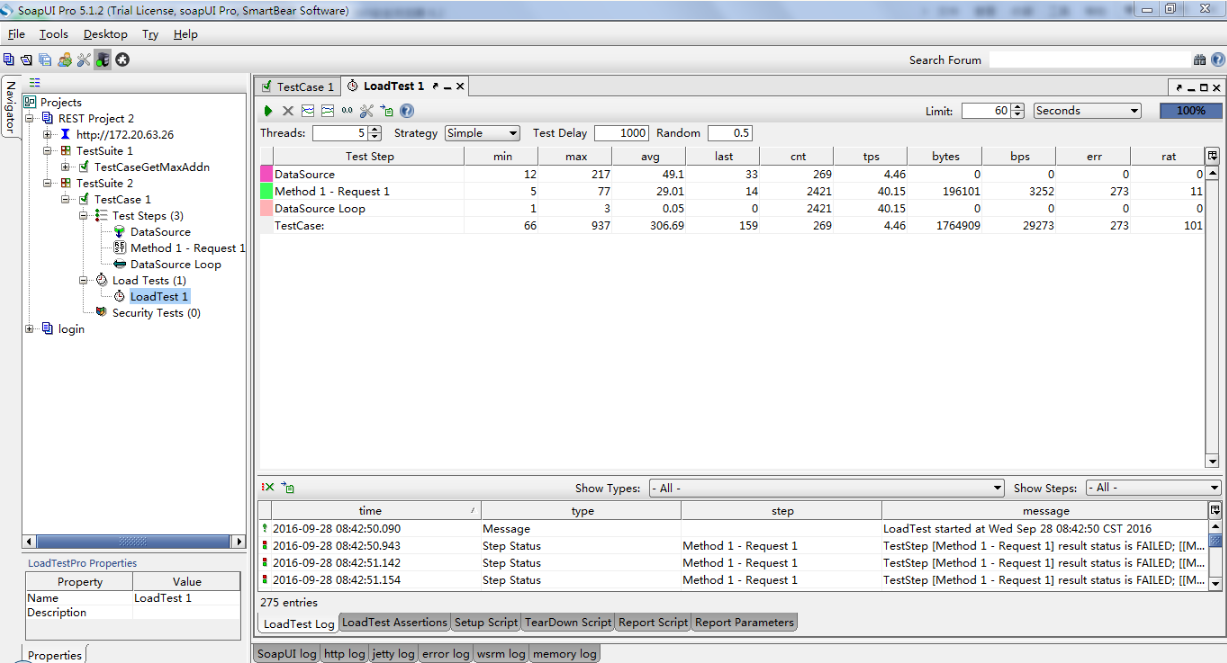Open the statistics history graph icon
This screenshot has height=663, width=1227.
327,111
